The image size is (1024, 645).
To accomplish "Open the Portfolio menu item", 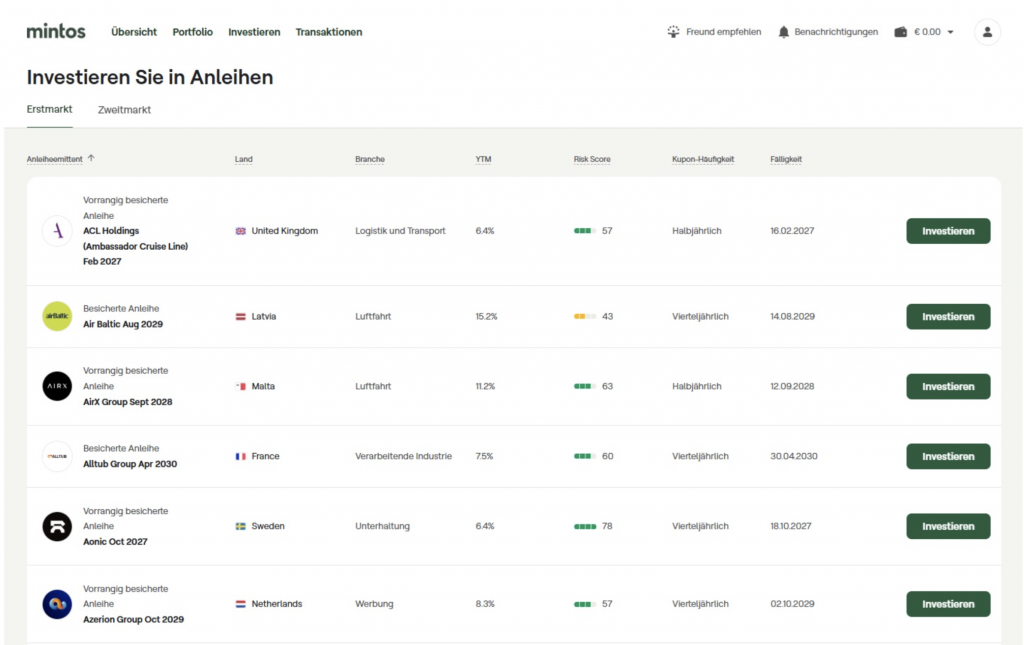I will [193, 32].
